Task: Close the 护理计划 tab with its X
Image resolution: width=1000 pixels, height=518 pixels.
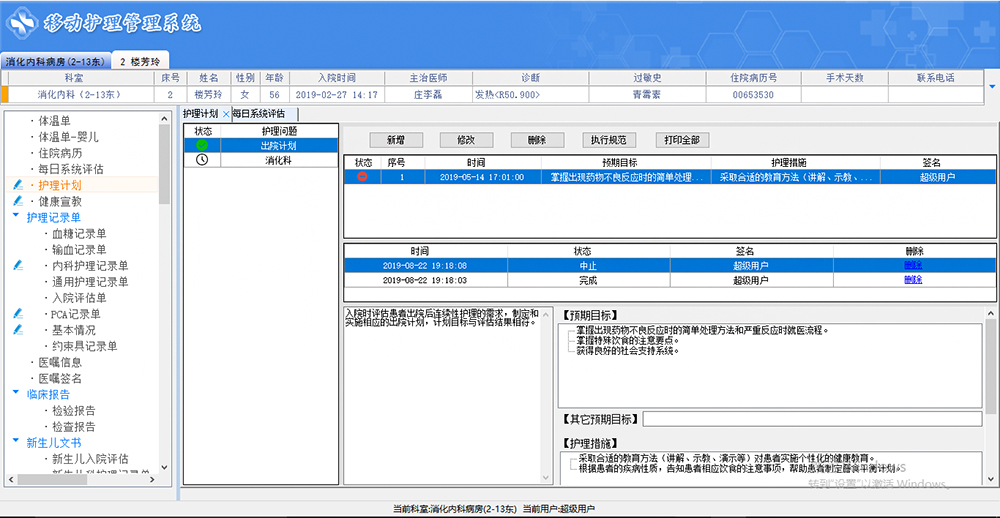Action: pos(226,114)
